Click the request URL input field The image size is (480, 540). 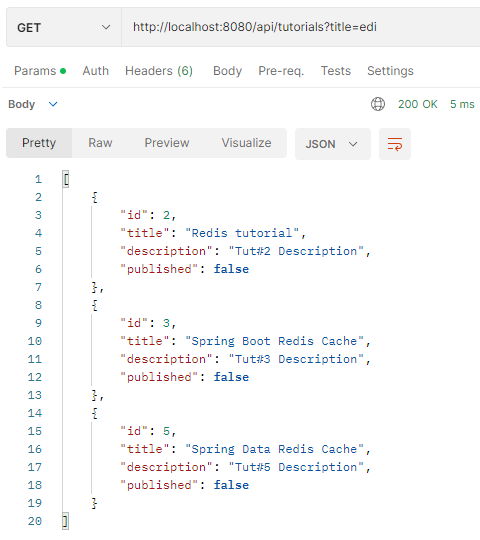[301, 27]
